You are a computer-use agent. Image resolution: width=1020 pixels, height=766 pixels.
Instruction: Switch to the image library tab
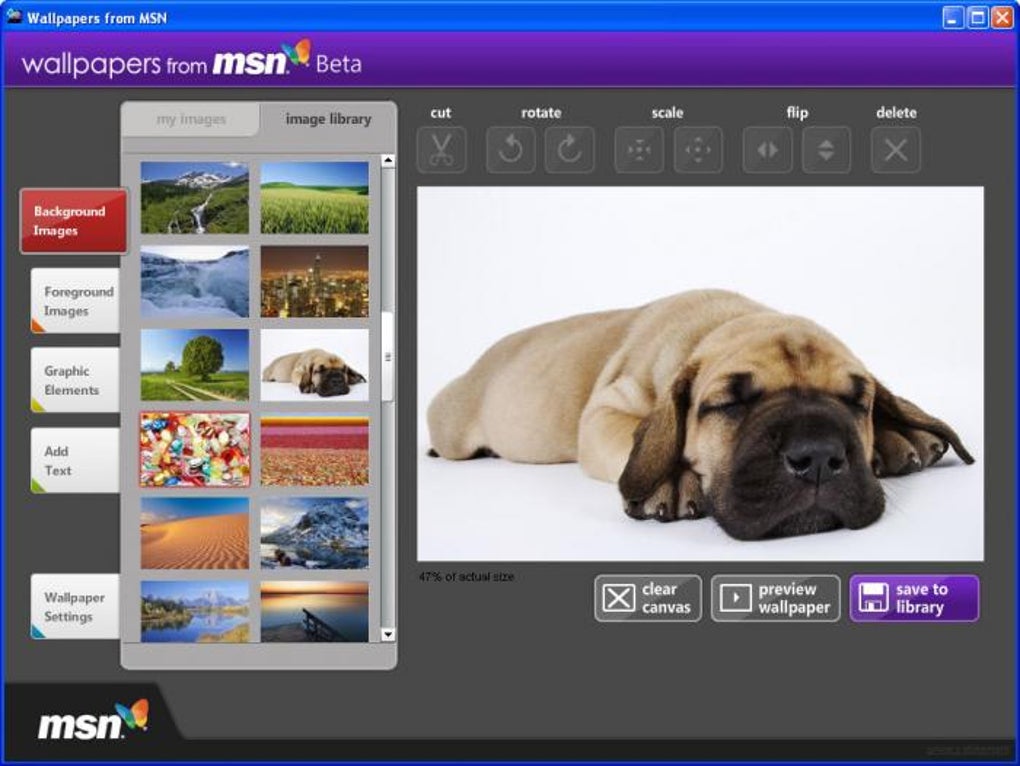point(328,120)
